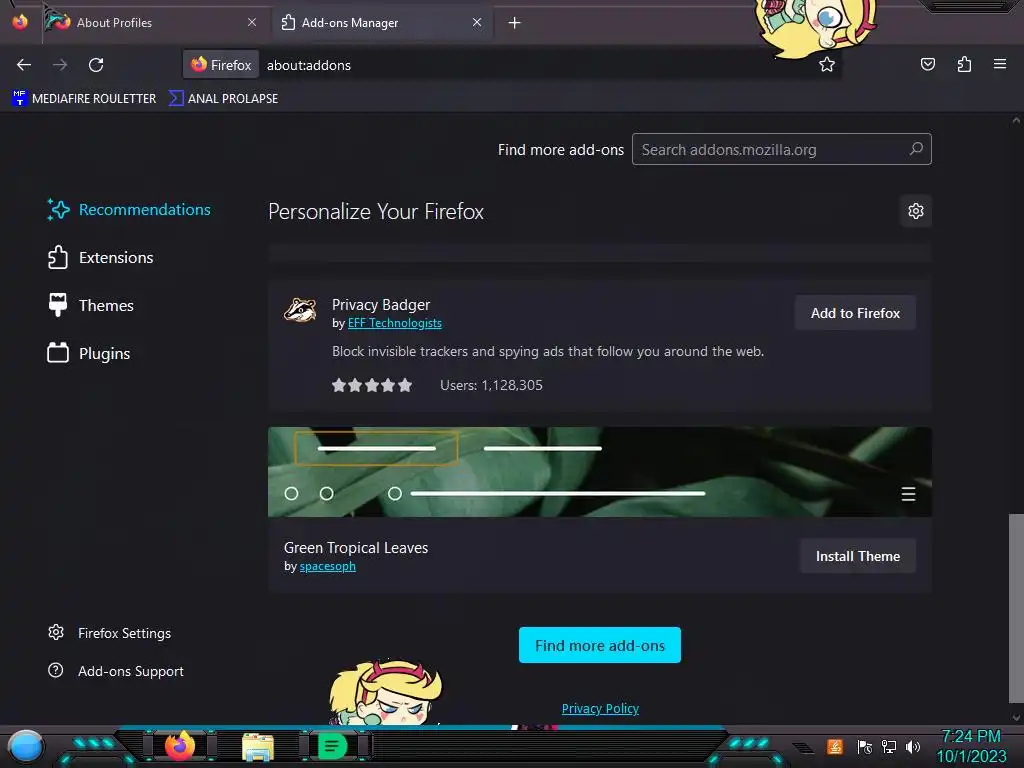
Task: Open the Themes category
Action: 91,306
